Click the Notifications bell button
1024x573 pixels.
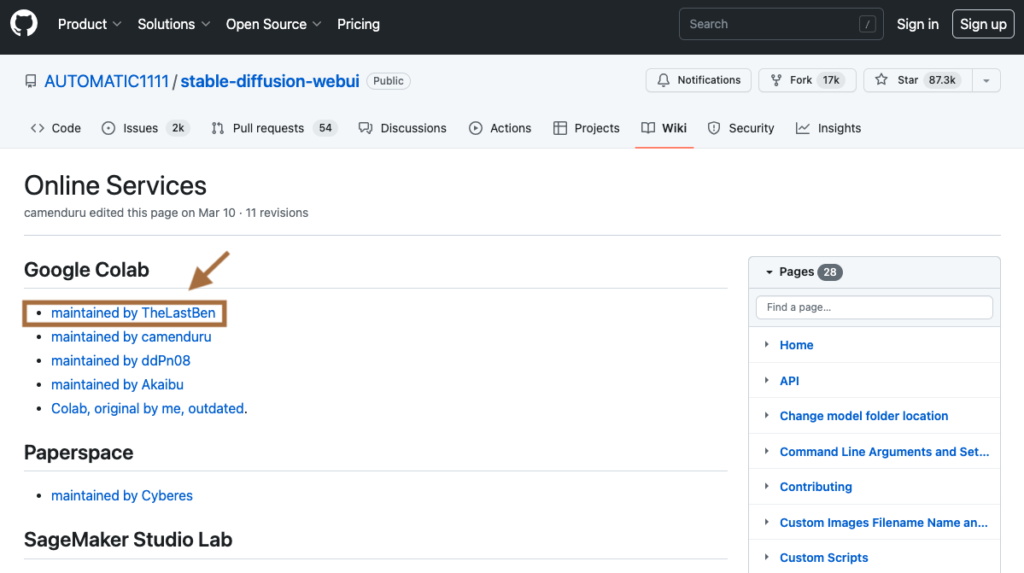[x=698, y=80]
